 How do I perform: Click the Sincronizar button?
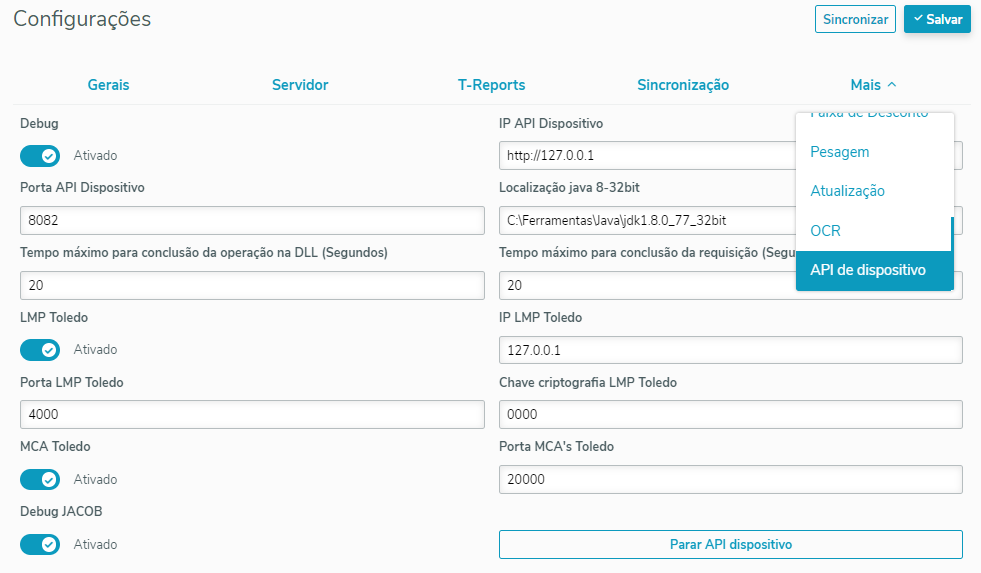[x=855, y=19]
